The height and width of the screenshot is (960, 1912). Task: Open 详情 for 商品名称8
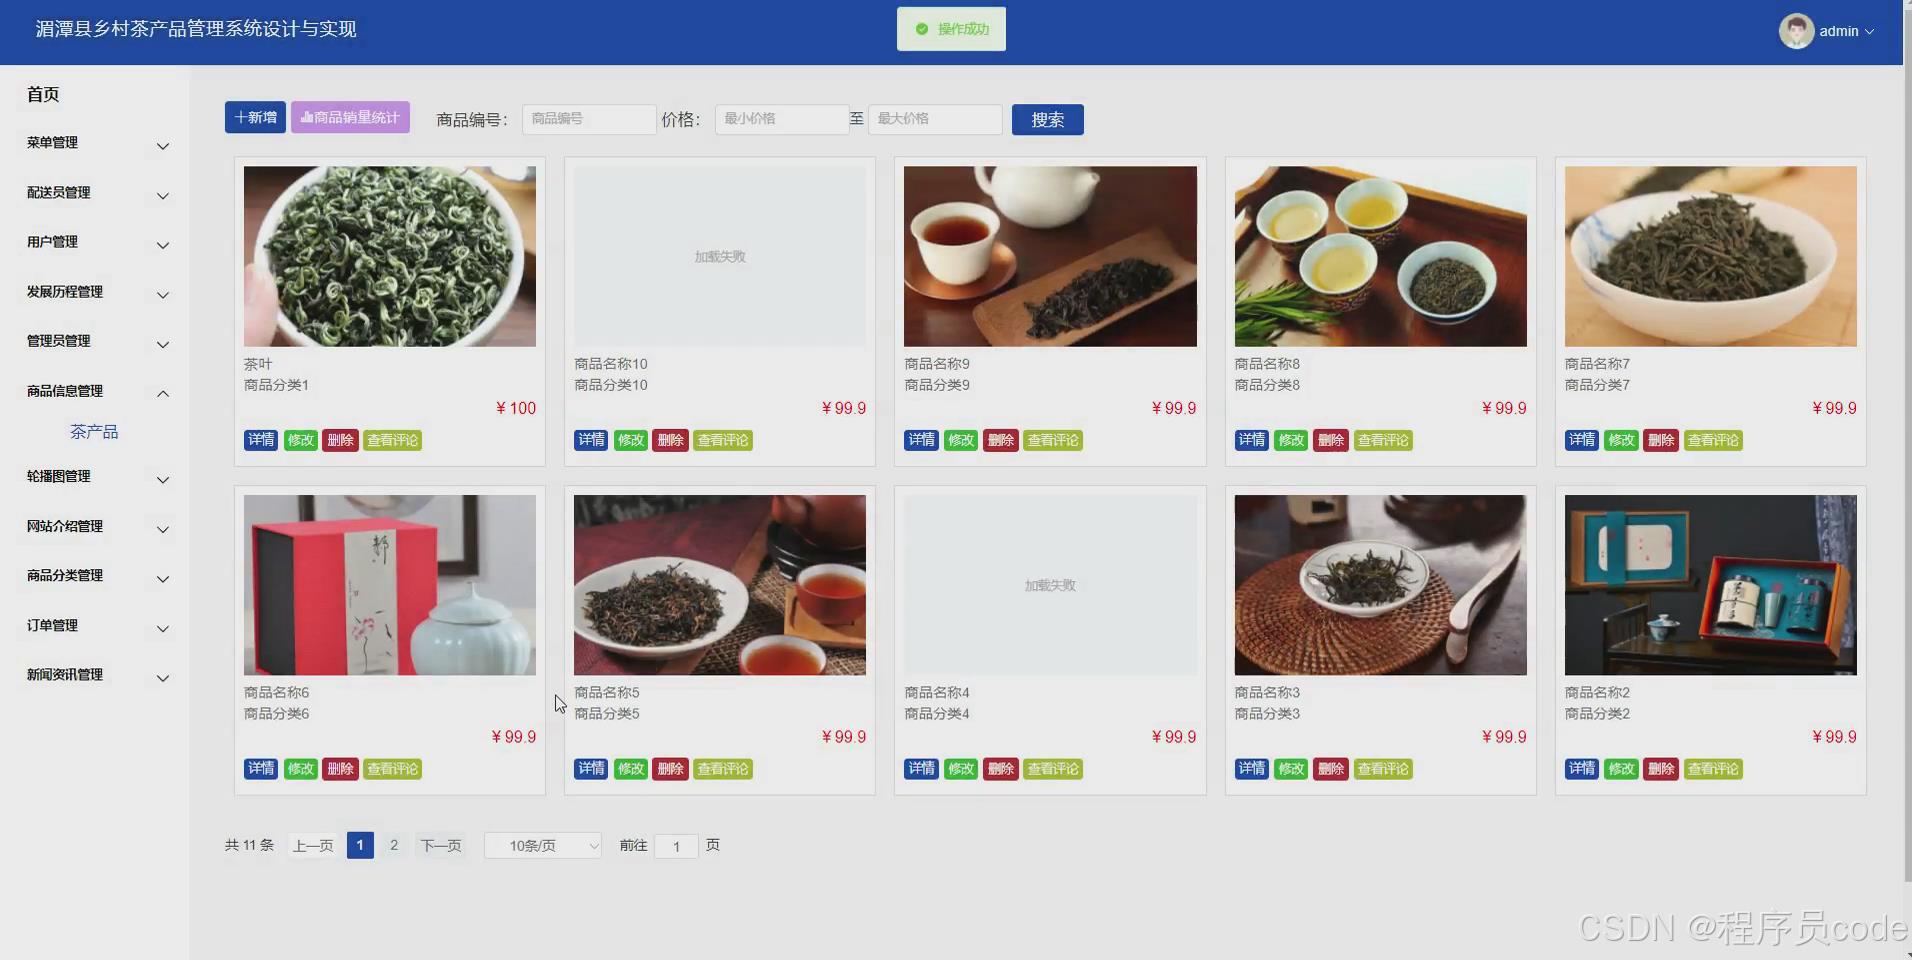pyautogui.click(x=1251, y=440)
